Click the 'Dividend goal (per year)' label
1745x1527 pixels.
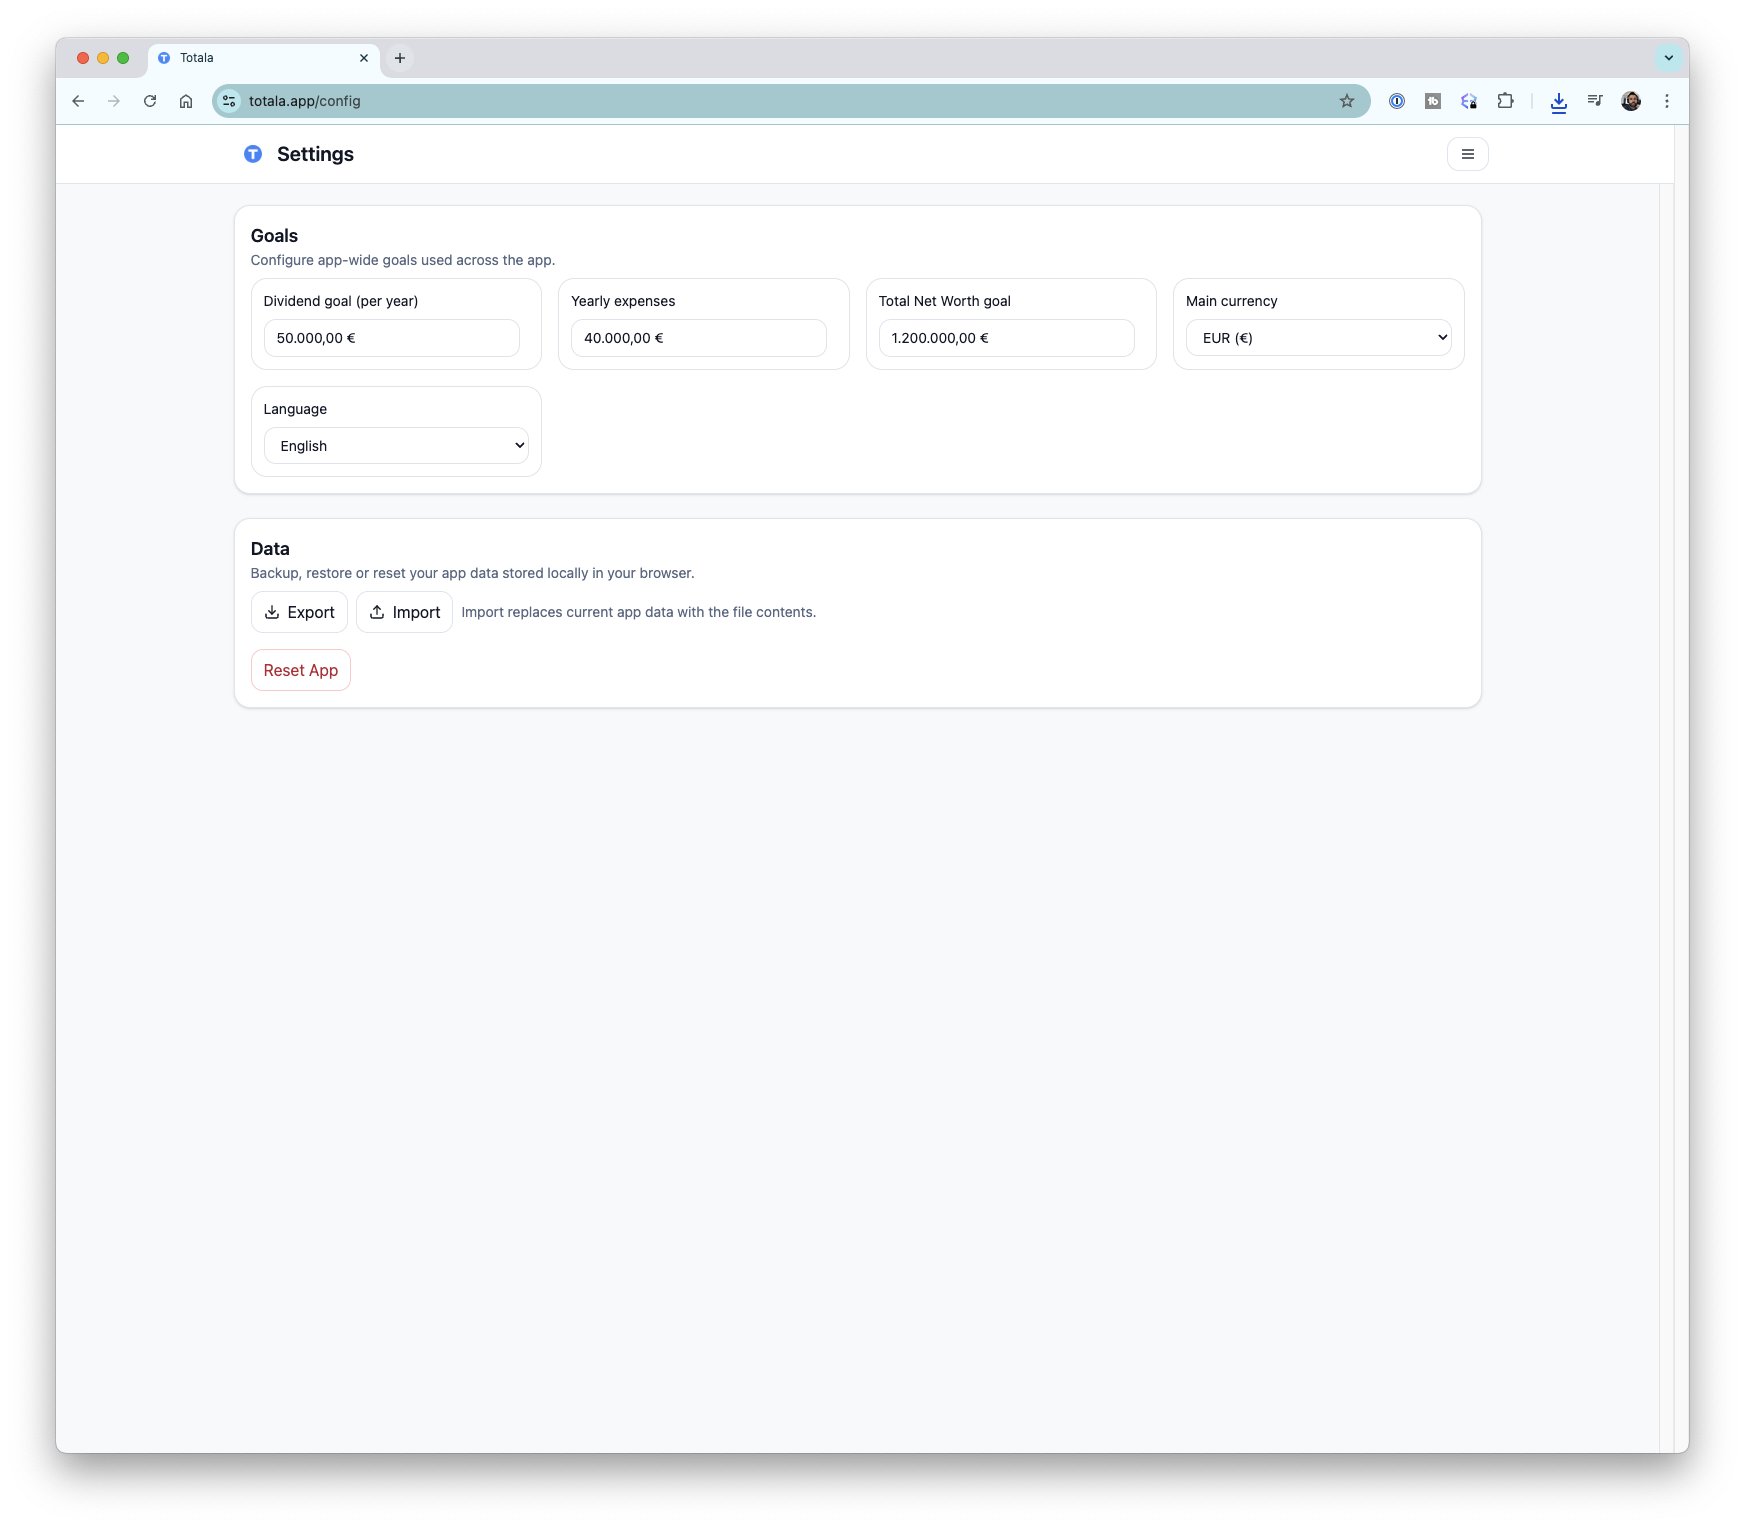(341, 301)
